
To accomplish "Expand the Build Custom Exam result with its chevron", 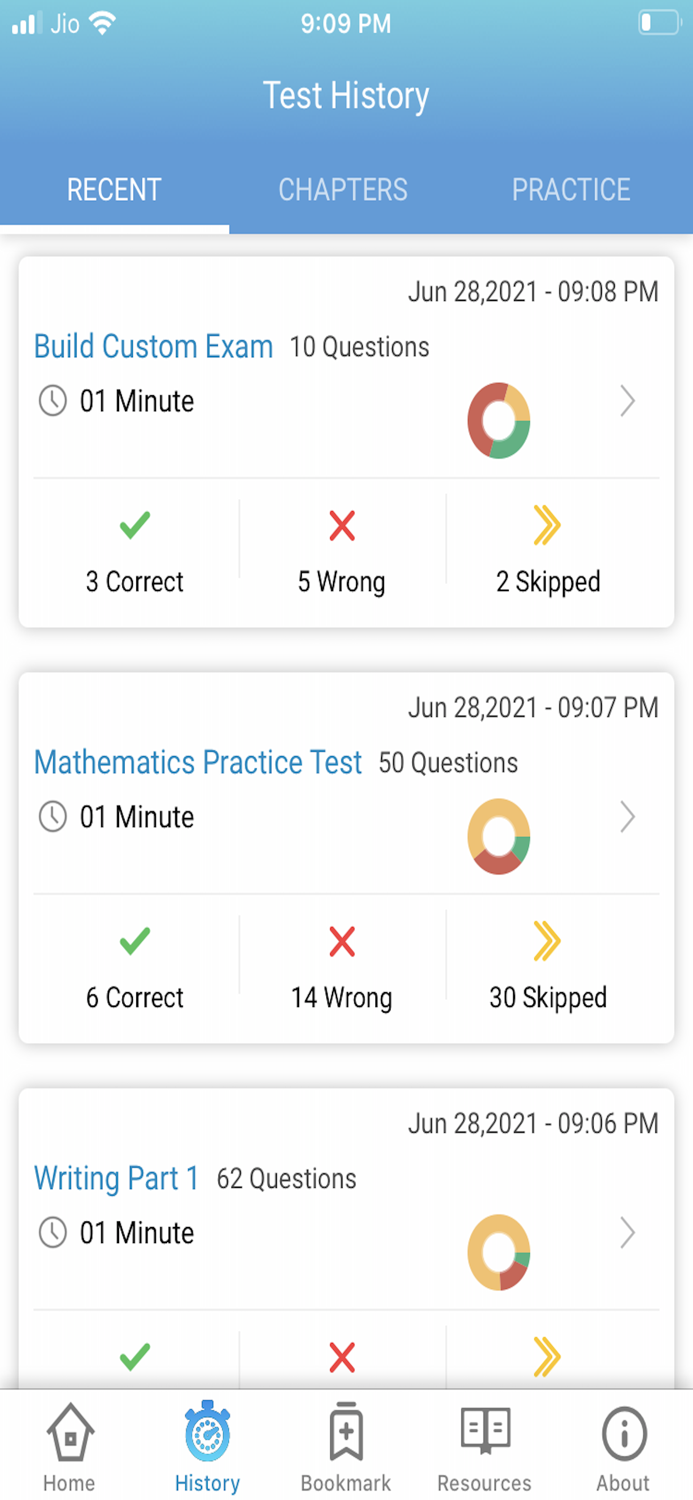I will (x=628, y=401).
